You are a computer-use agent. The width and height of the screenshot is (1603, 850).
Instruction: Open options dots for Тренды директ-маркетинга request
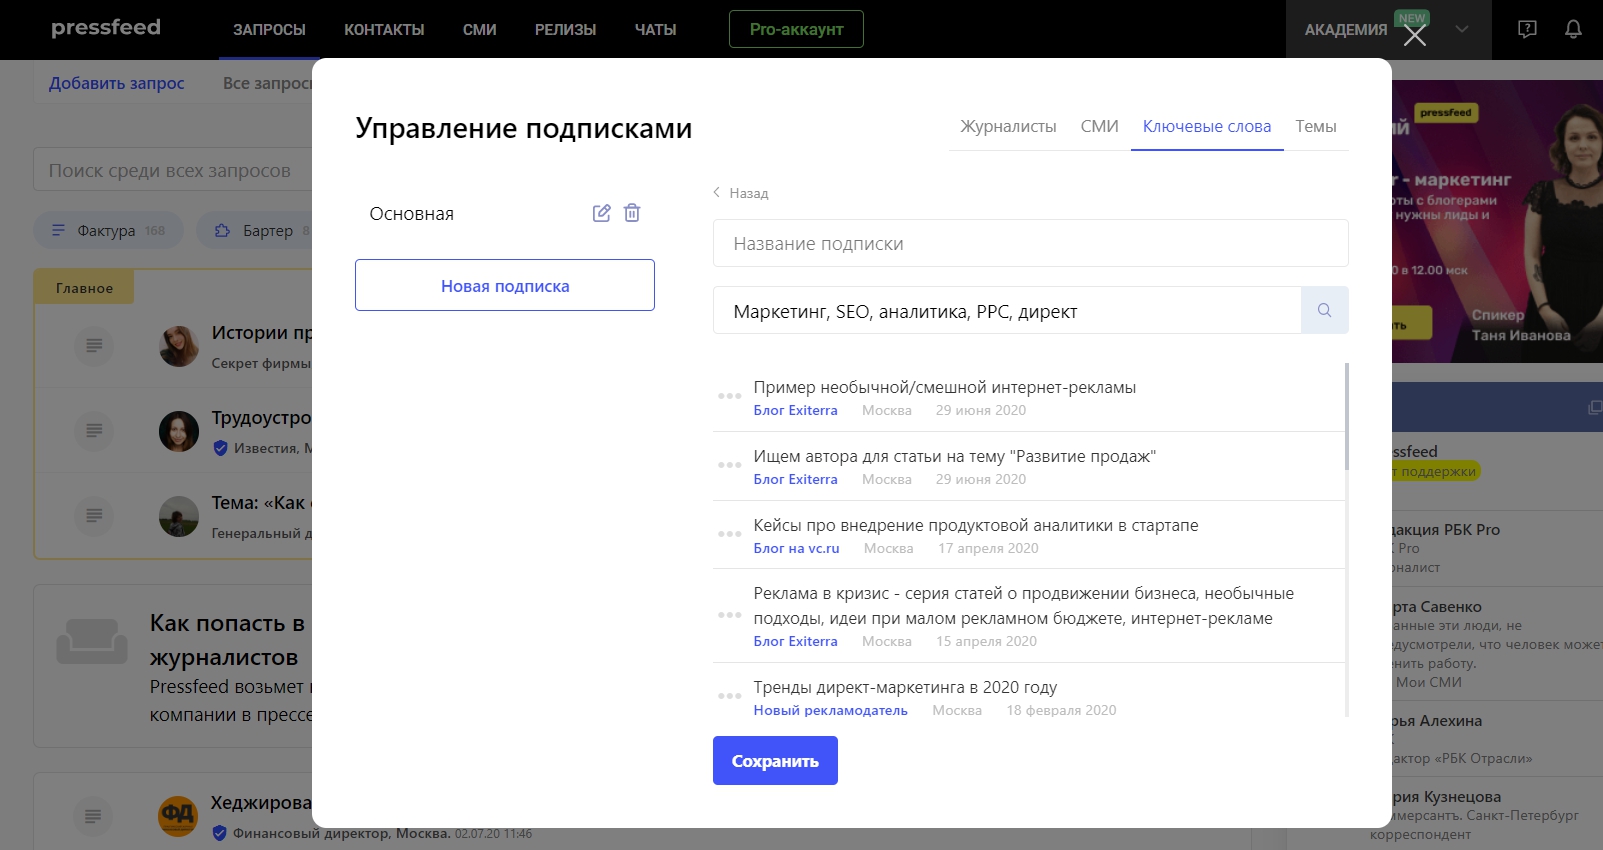[x=729, y=696]
